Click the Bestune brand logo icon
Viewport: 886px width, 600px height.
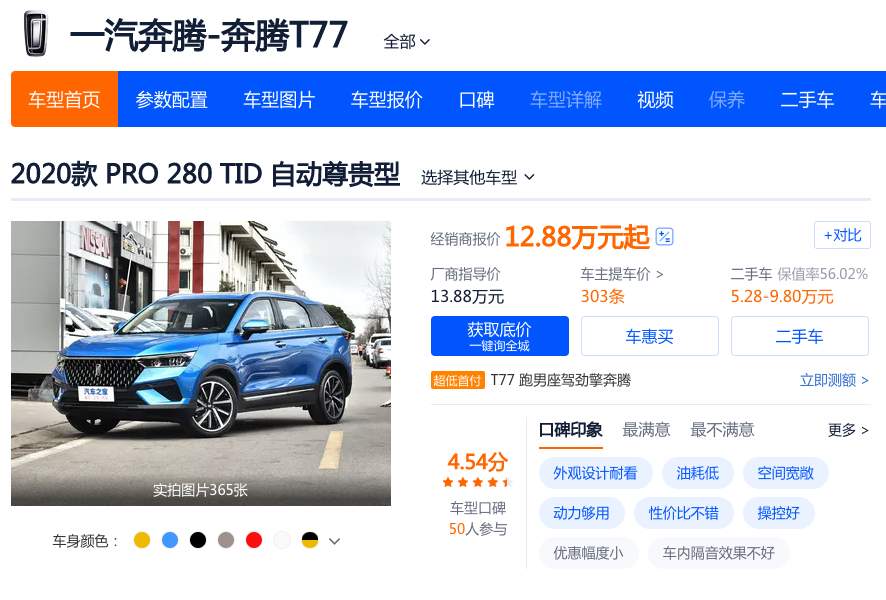click(35, 34)
